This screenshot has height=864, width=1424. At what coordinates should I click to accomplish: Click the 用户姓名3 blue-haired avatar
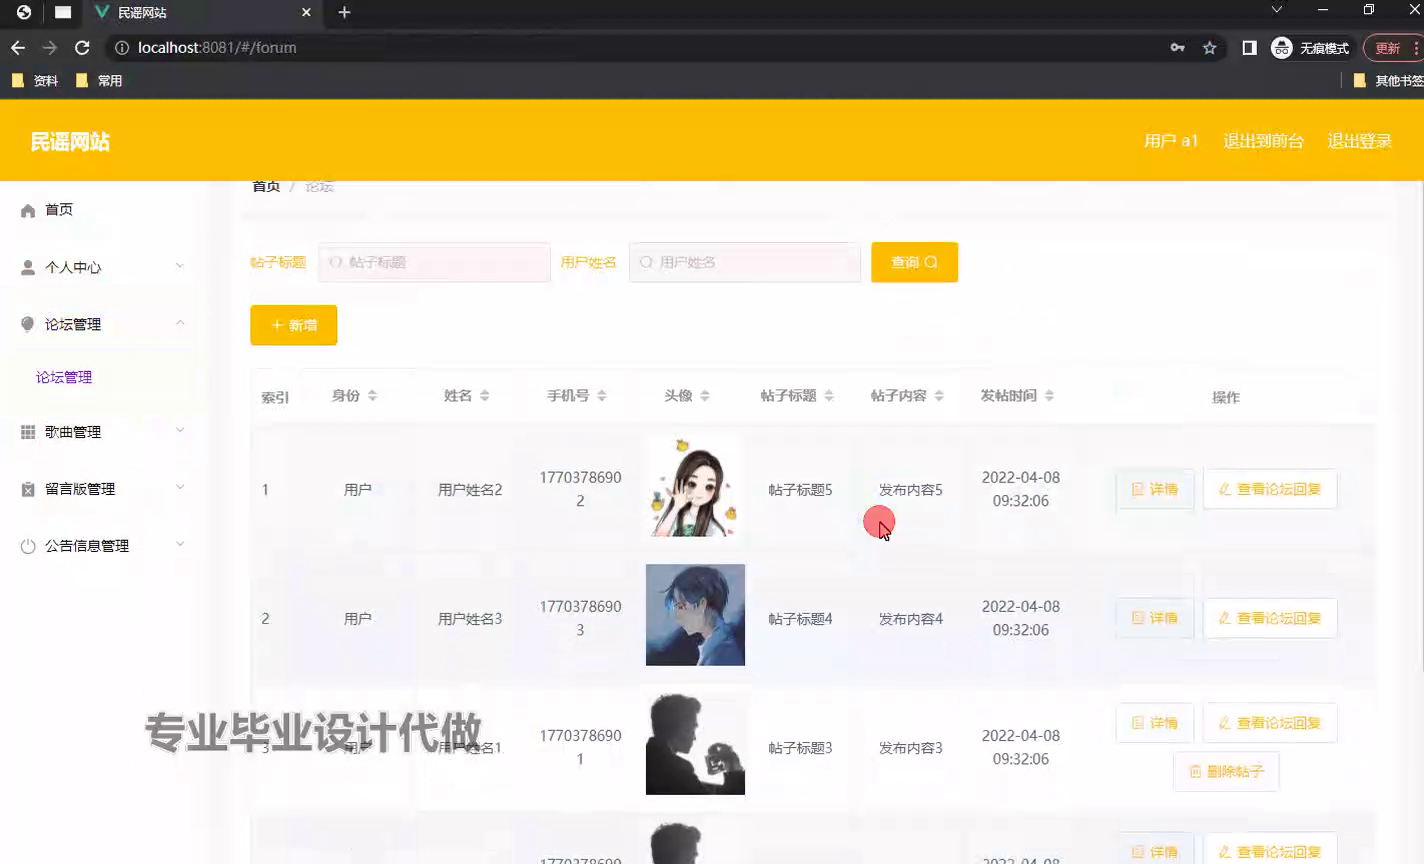click(x=695, y=615)
